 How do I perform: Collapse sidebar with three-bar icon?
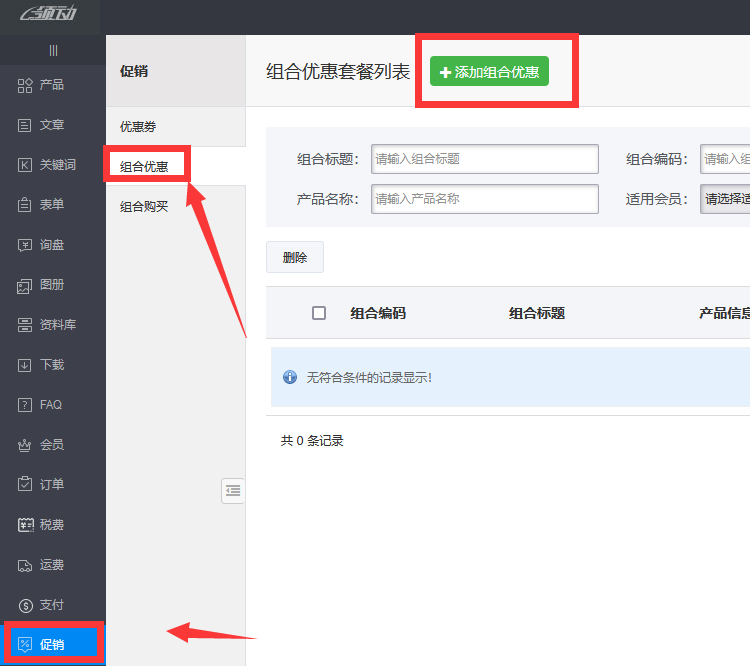pyautogui.click(x=53, y=50)
